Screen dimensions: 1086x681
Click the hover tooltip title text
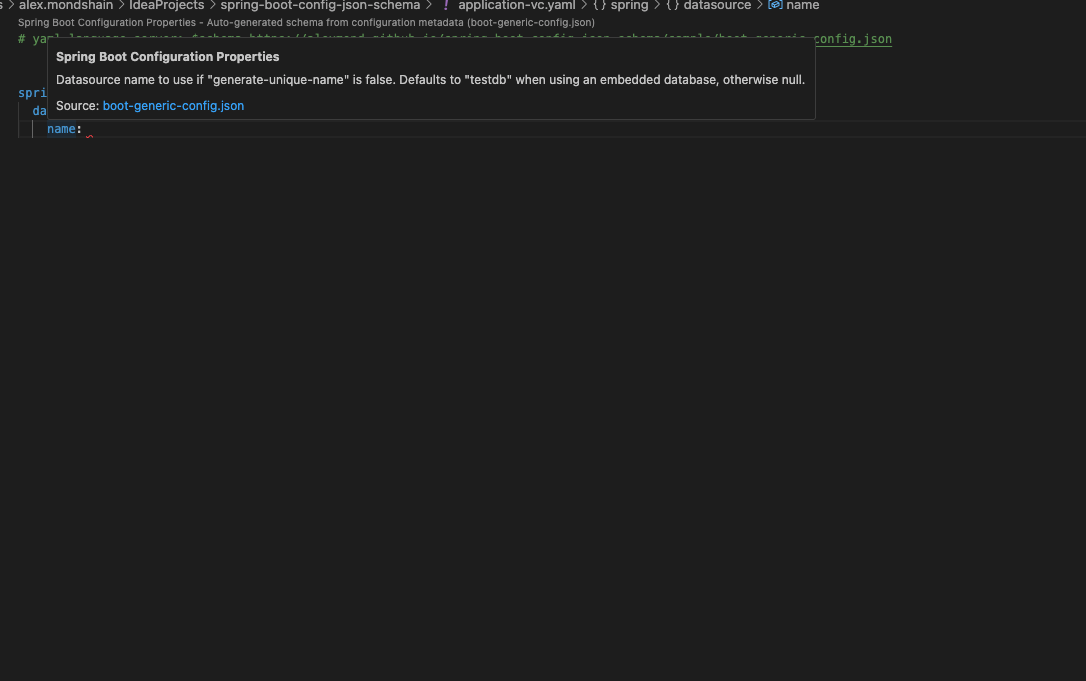point(167,57)
